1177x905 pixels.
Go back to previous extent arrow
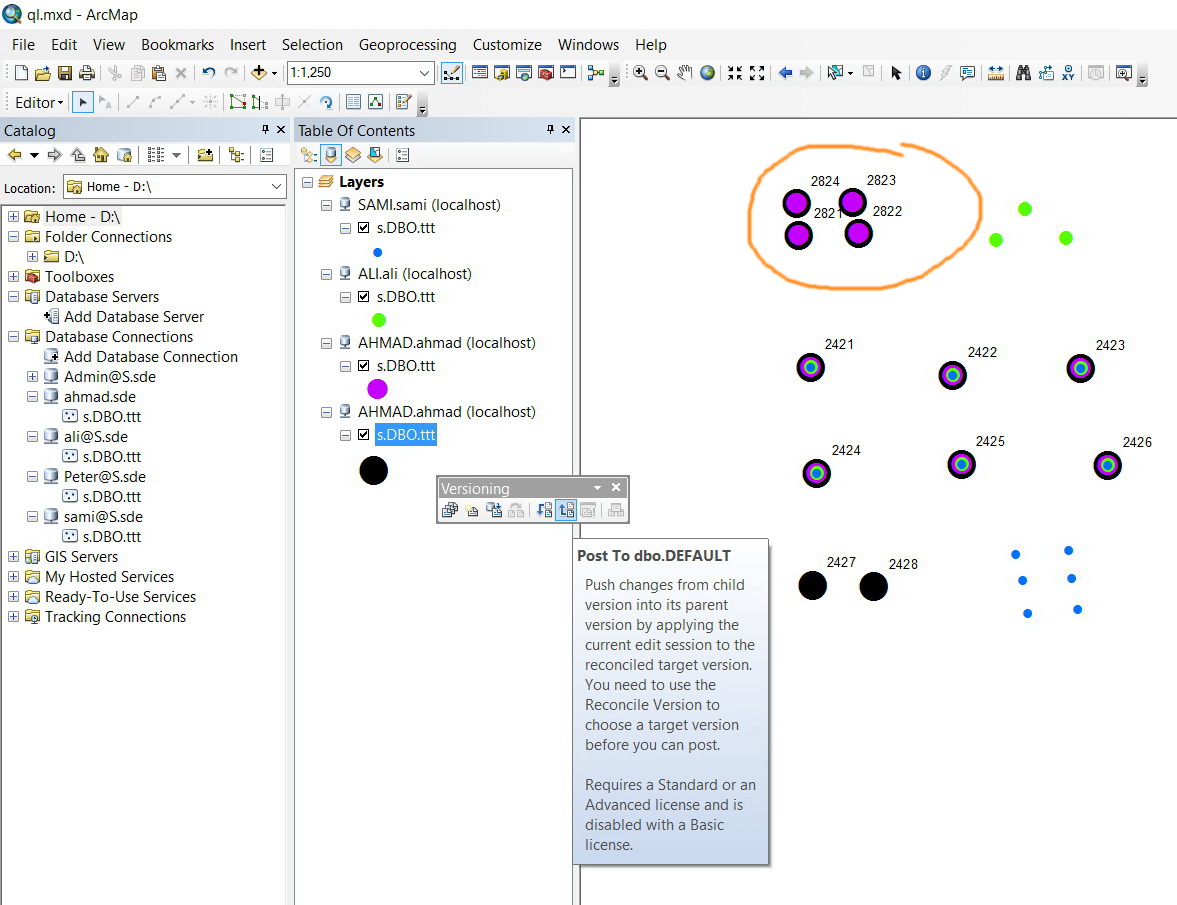pos(785,73)
